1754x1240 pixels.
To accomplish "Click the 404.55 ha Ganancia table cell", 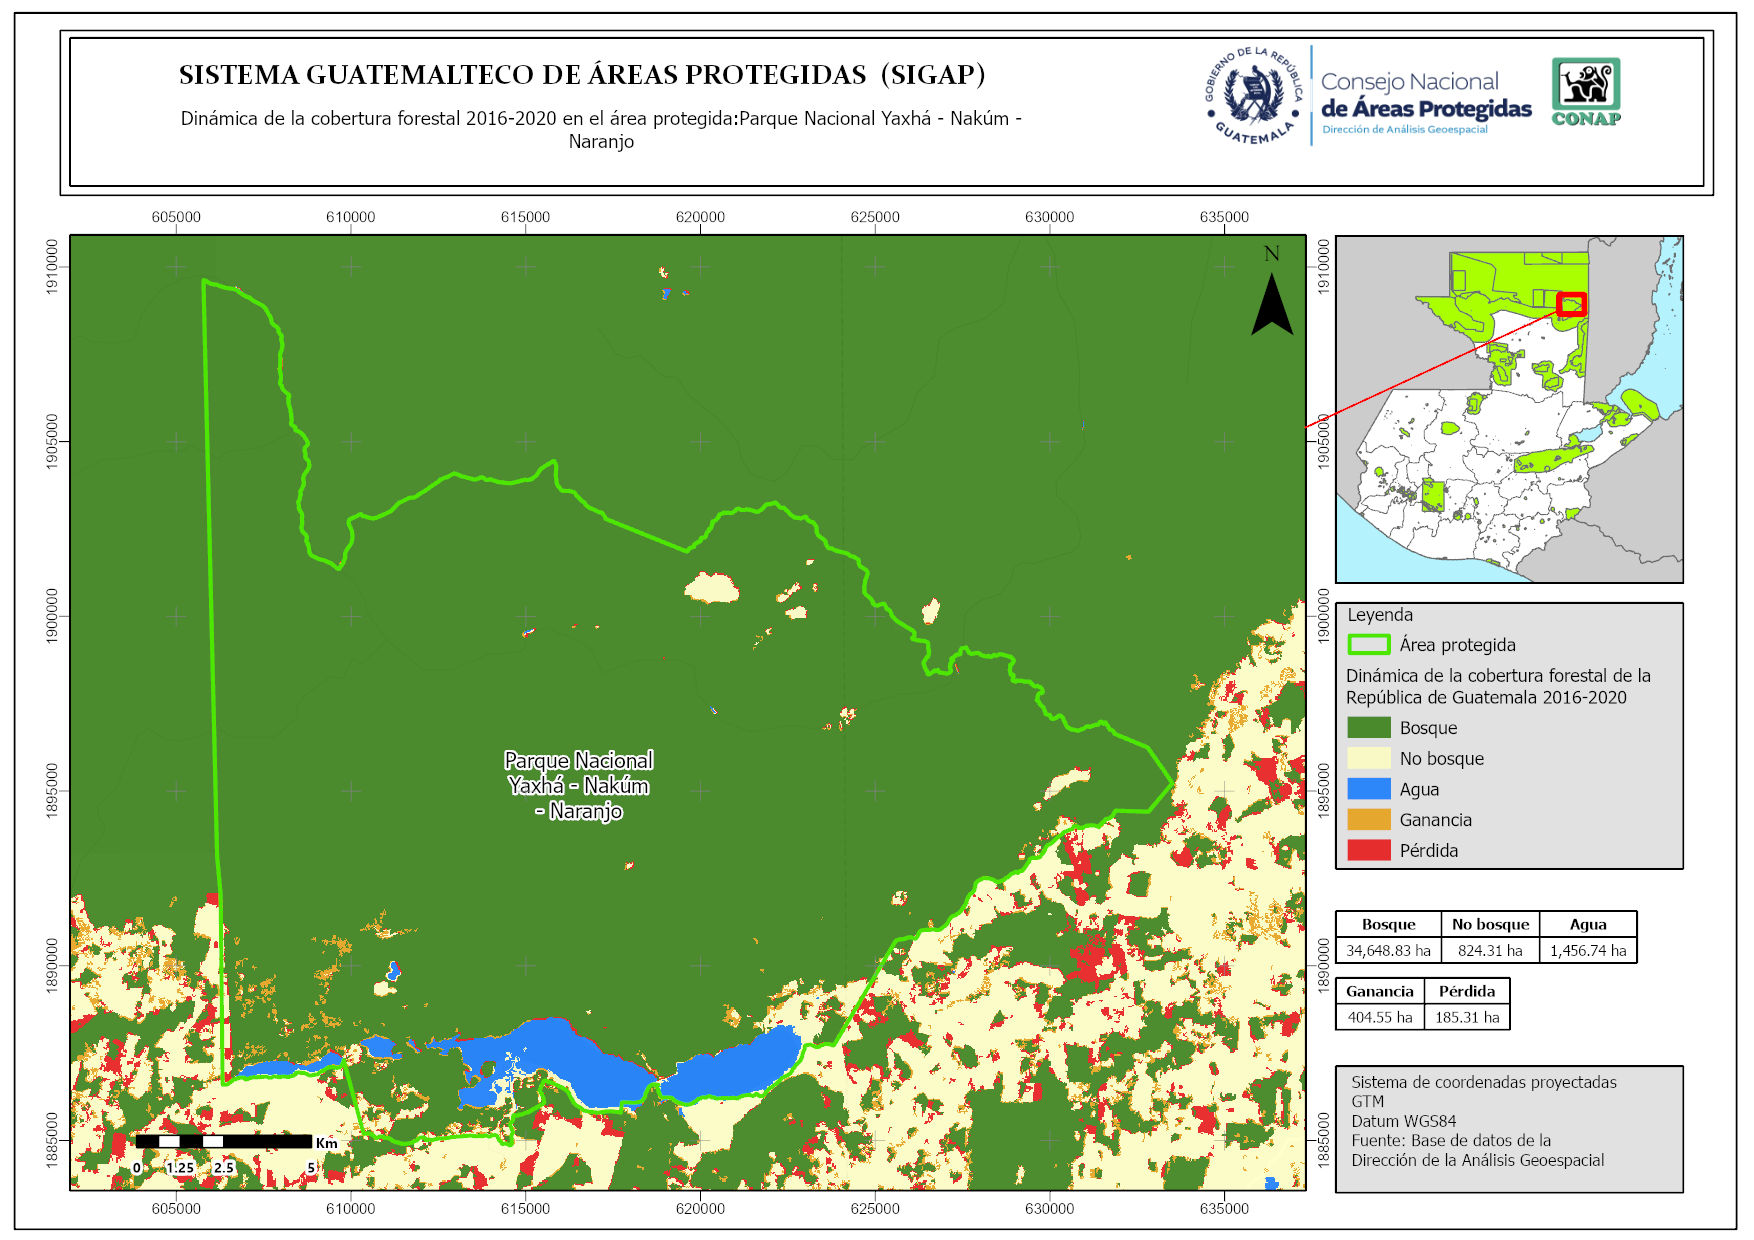I will click(1379, 1017).
